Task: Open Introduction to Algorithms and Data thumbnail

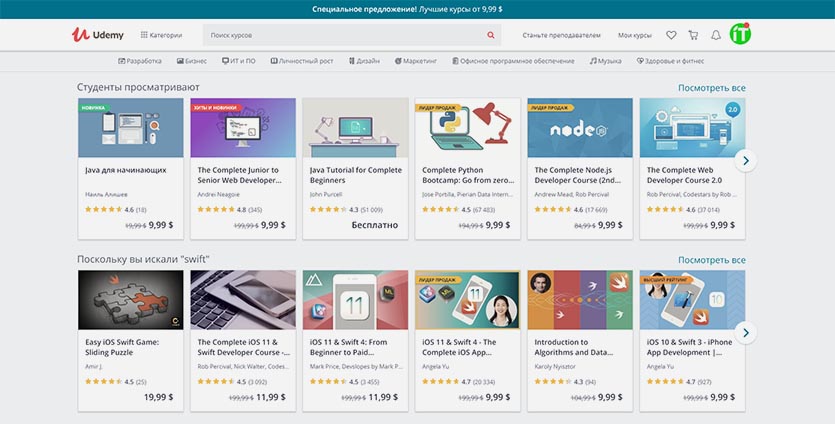Action: point(580,300)
